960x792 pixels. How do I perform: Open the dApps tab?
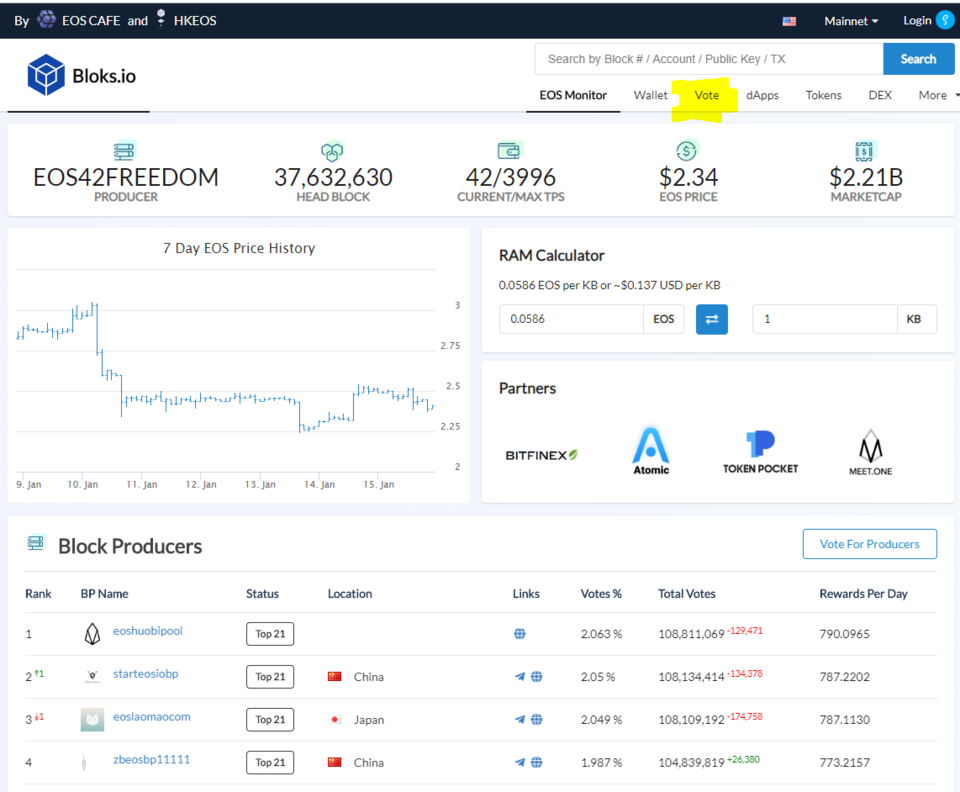762,95
